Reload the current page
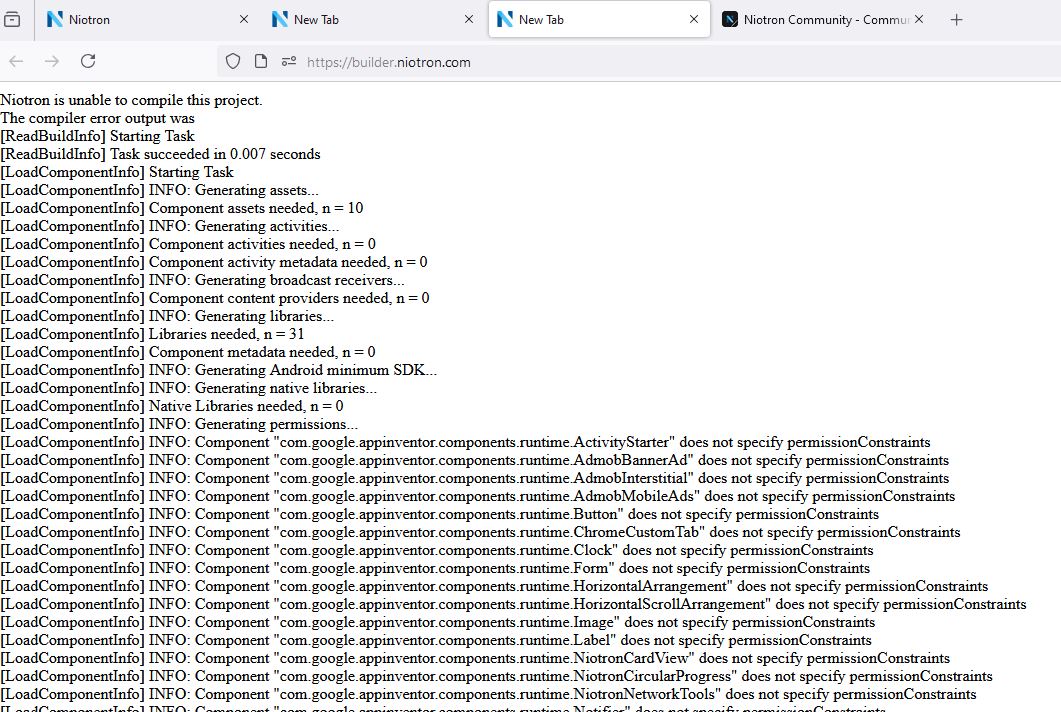 (x=88, y=62)
